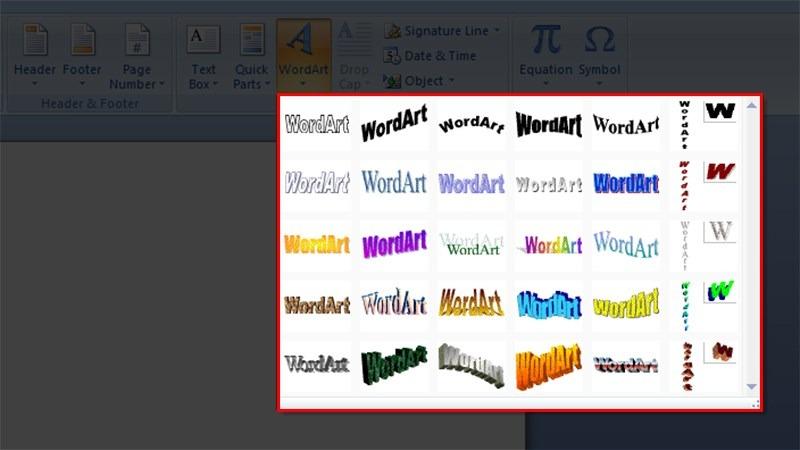The height and width of the screenshot is (450, 800).
Task: Choose the gray shadowed serif WordArt
Action: point(317,365)
